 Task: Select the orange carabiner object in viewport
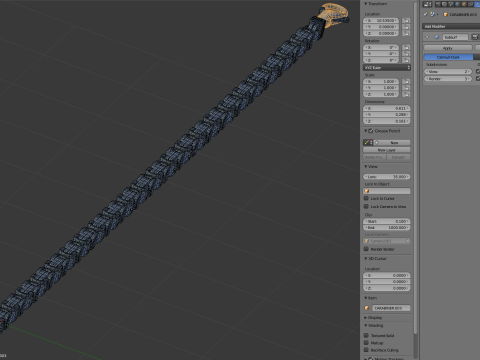(x=333, y=15)
